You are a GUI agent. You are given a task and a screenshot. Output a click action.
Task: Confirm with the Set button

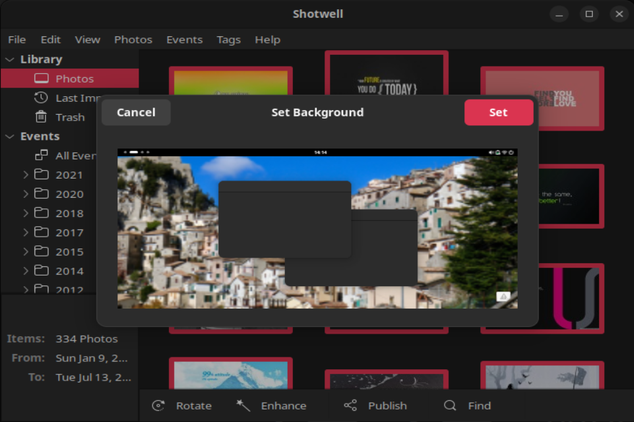498,112
